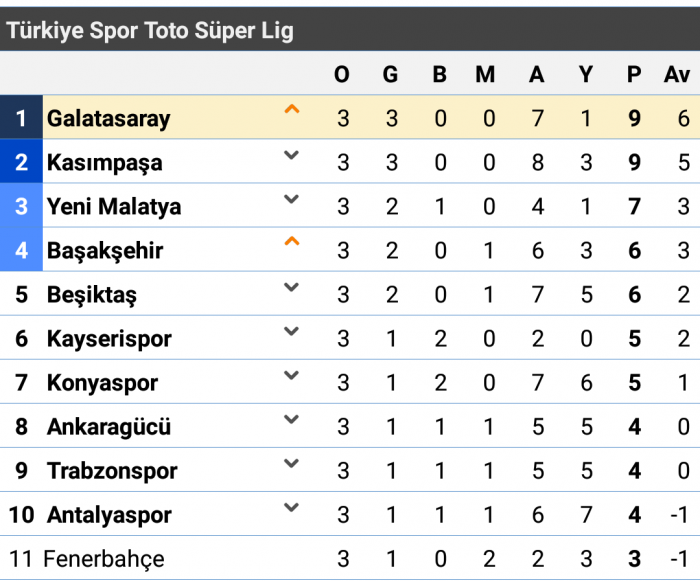Click the rank 1 dark blue badge

(21, 117)
